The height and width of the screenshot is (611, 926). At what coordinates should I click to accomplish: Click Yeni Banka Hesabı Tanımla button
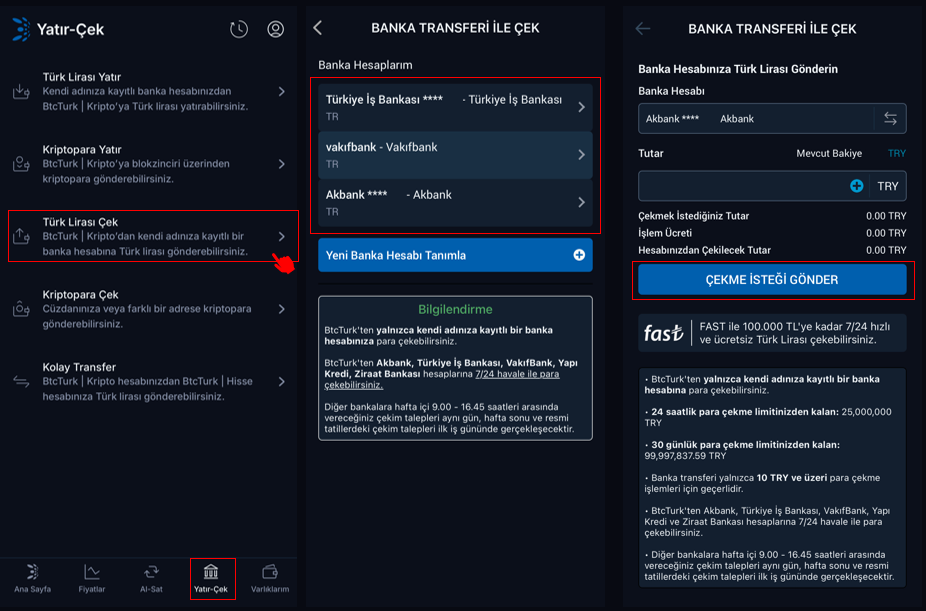point(455,255)
